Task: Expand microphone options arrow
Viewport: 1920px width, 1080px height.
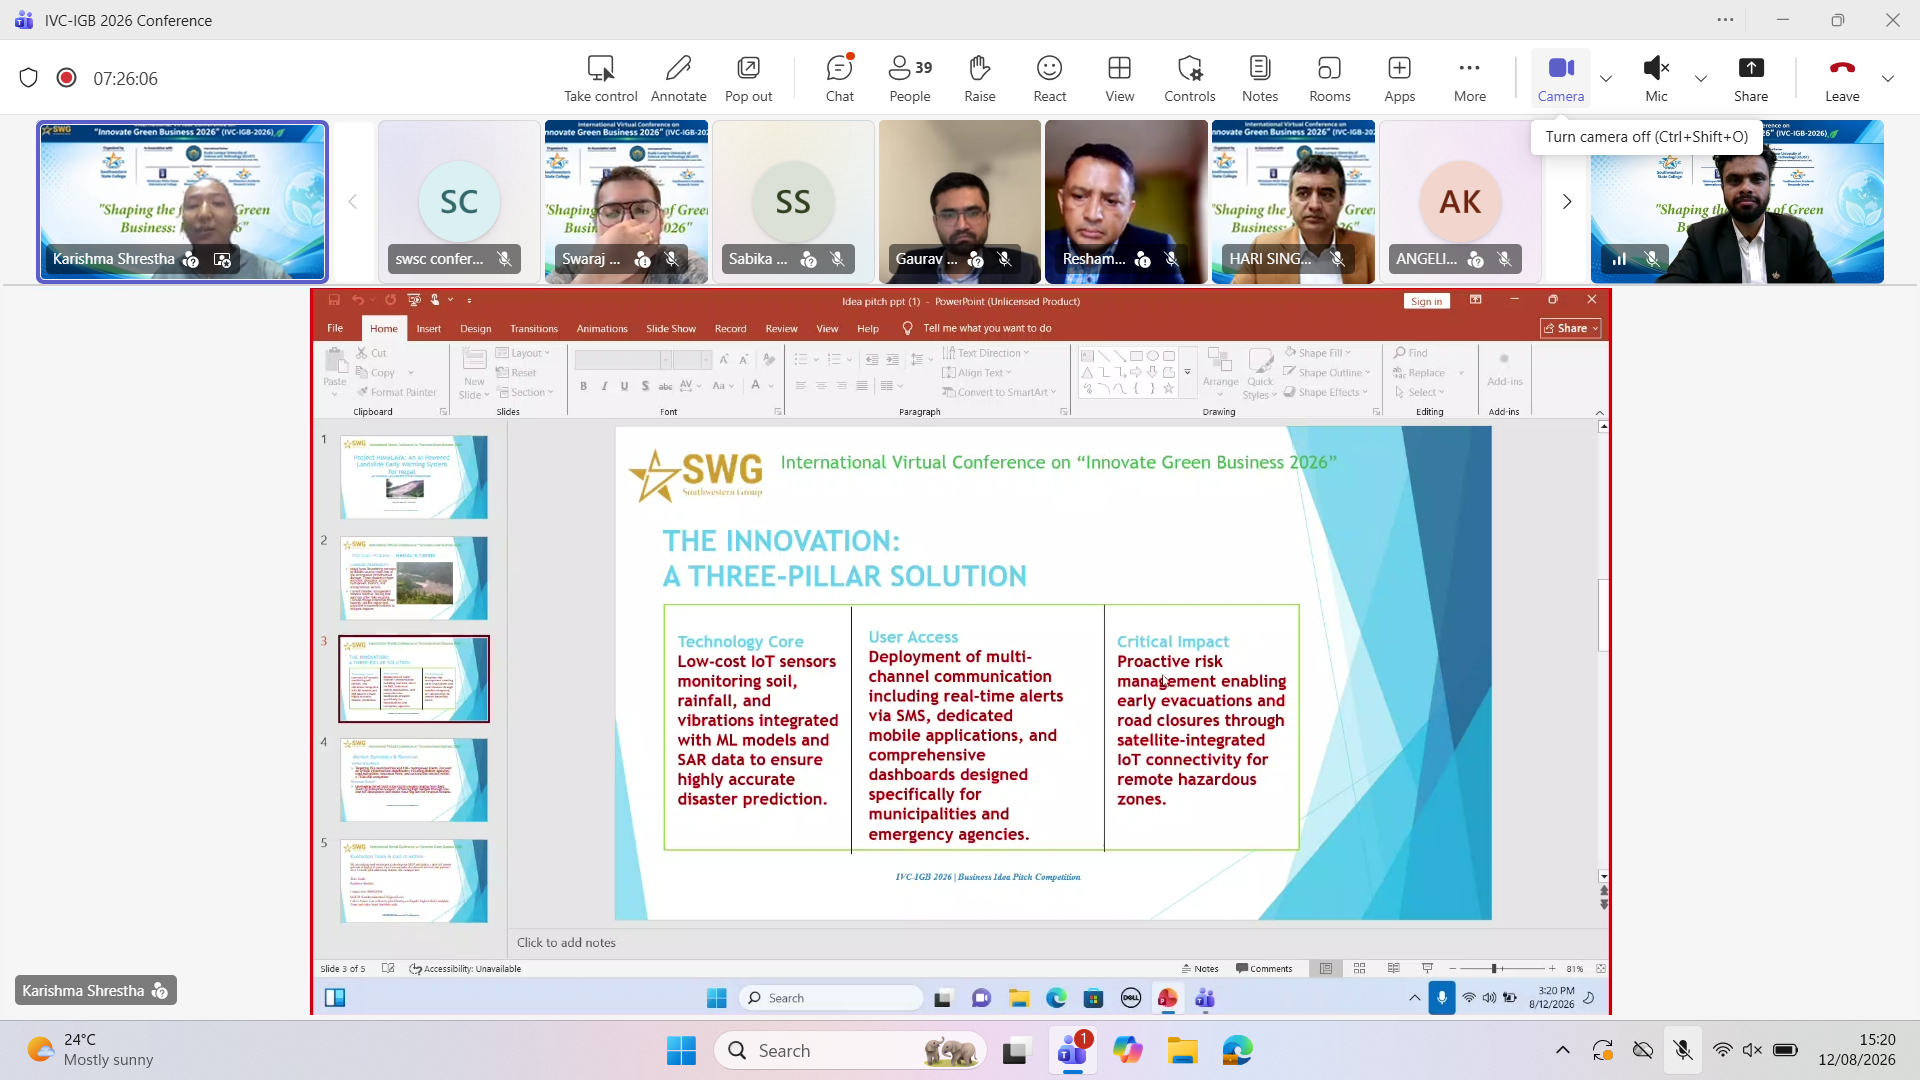Action: click(x=1700, y=79)
